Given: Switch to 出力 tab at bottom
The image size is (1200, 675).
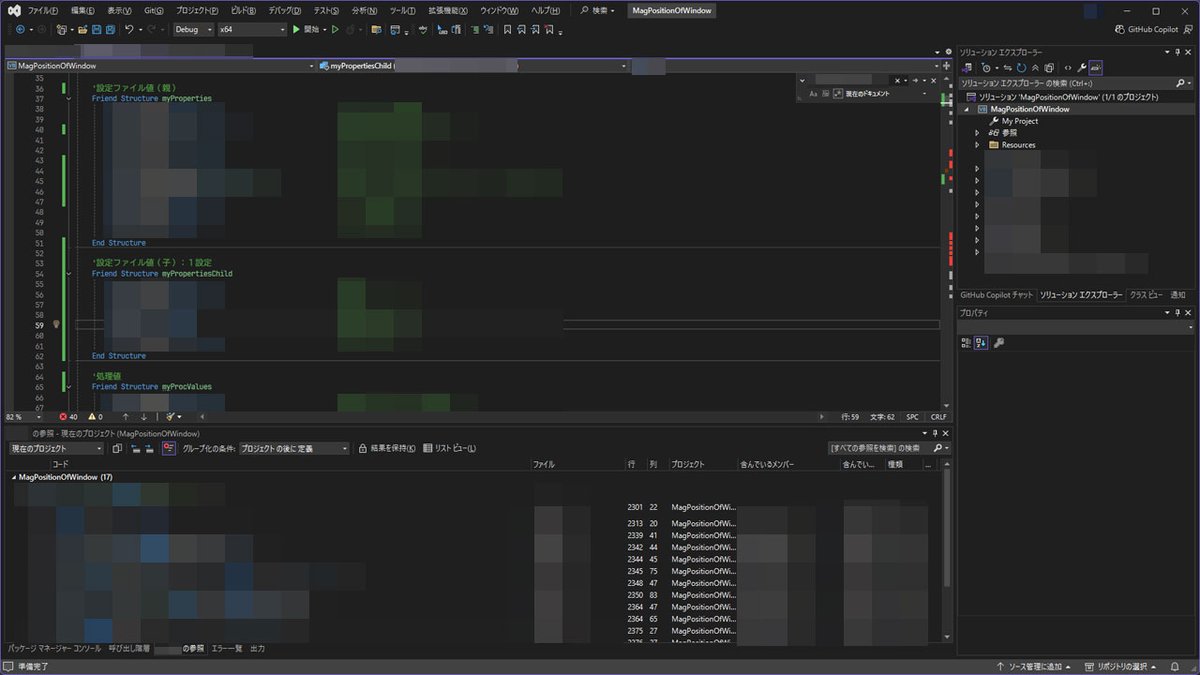Looking at the screenshot, I should click(258, 649).
